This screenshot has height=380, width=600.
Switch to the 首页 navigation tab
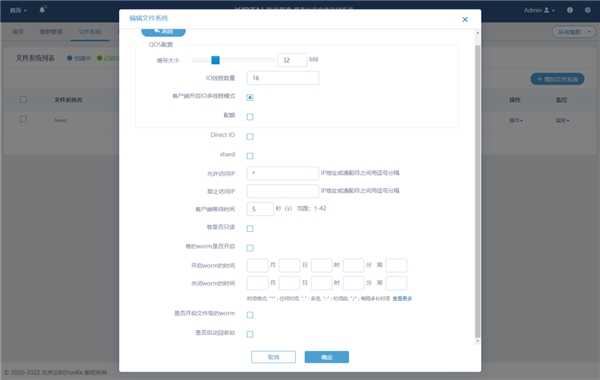point(18,32)
